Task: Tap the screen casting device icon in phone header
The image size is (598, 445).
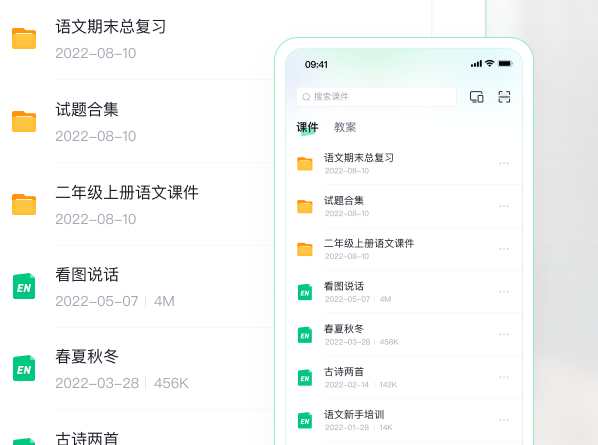Action: pyautogui.click(x=477, y=97)
